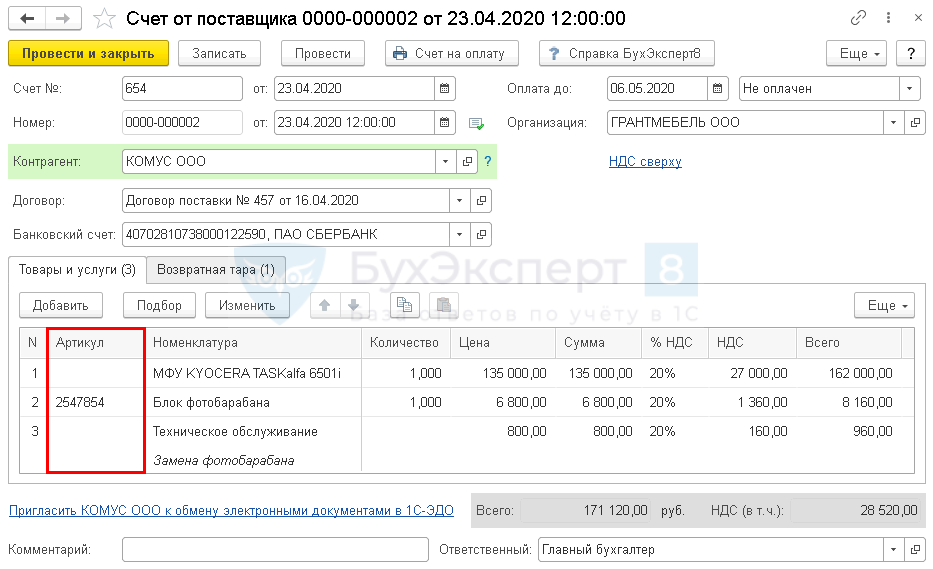Click into the Комментарий input field
This screenshot has width=933, height=569.
coord(275,549)
